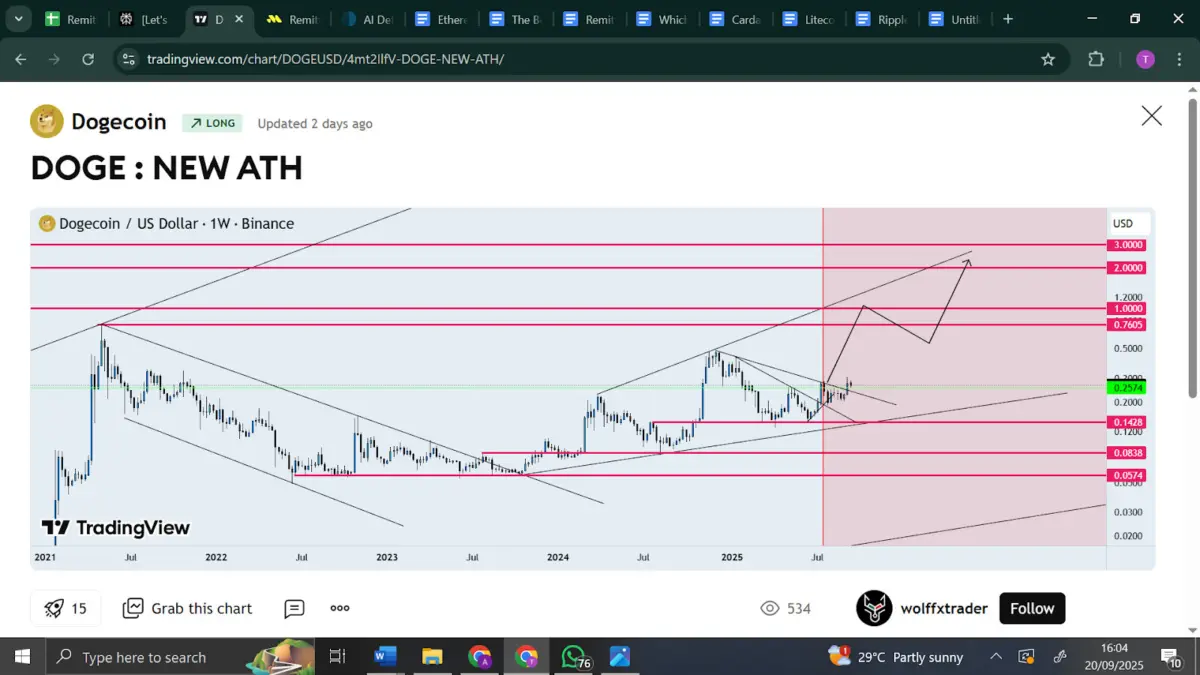
Task: Click the 2.0000 price level label
Action: coord(1127,268)
